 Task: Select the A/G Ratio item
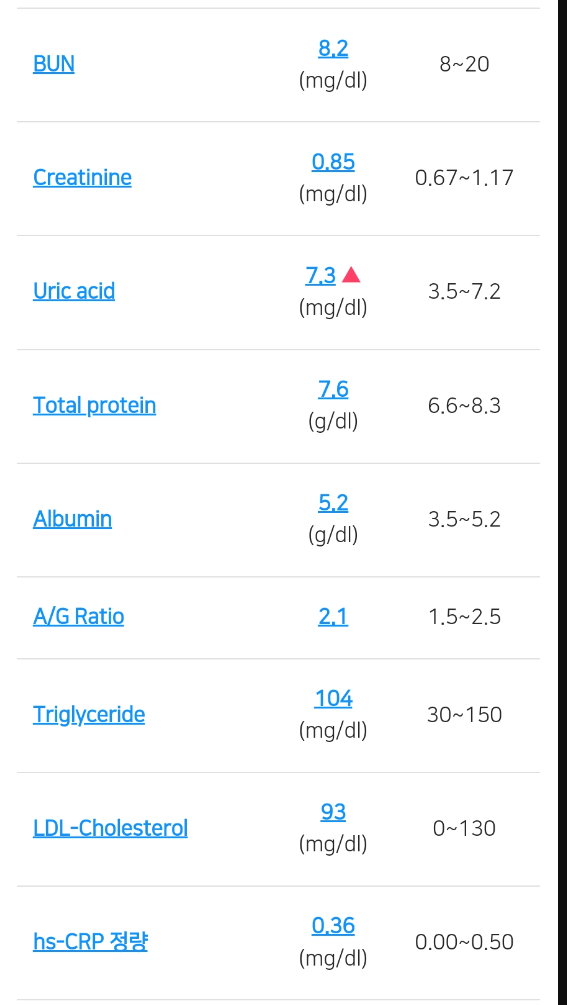click(x=78, y=617)
